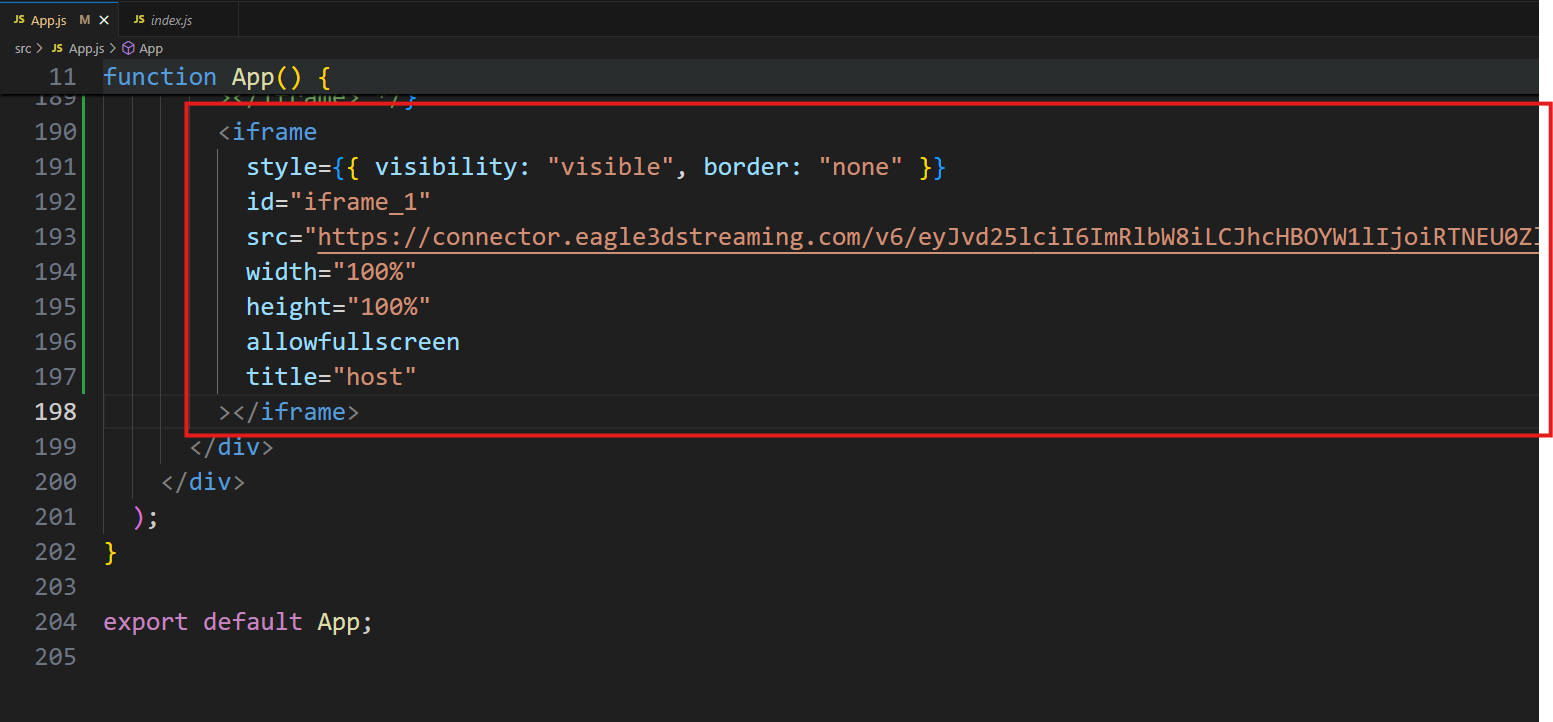Click the chevron between src and App.js

(39, 48)
